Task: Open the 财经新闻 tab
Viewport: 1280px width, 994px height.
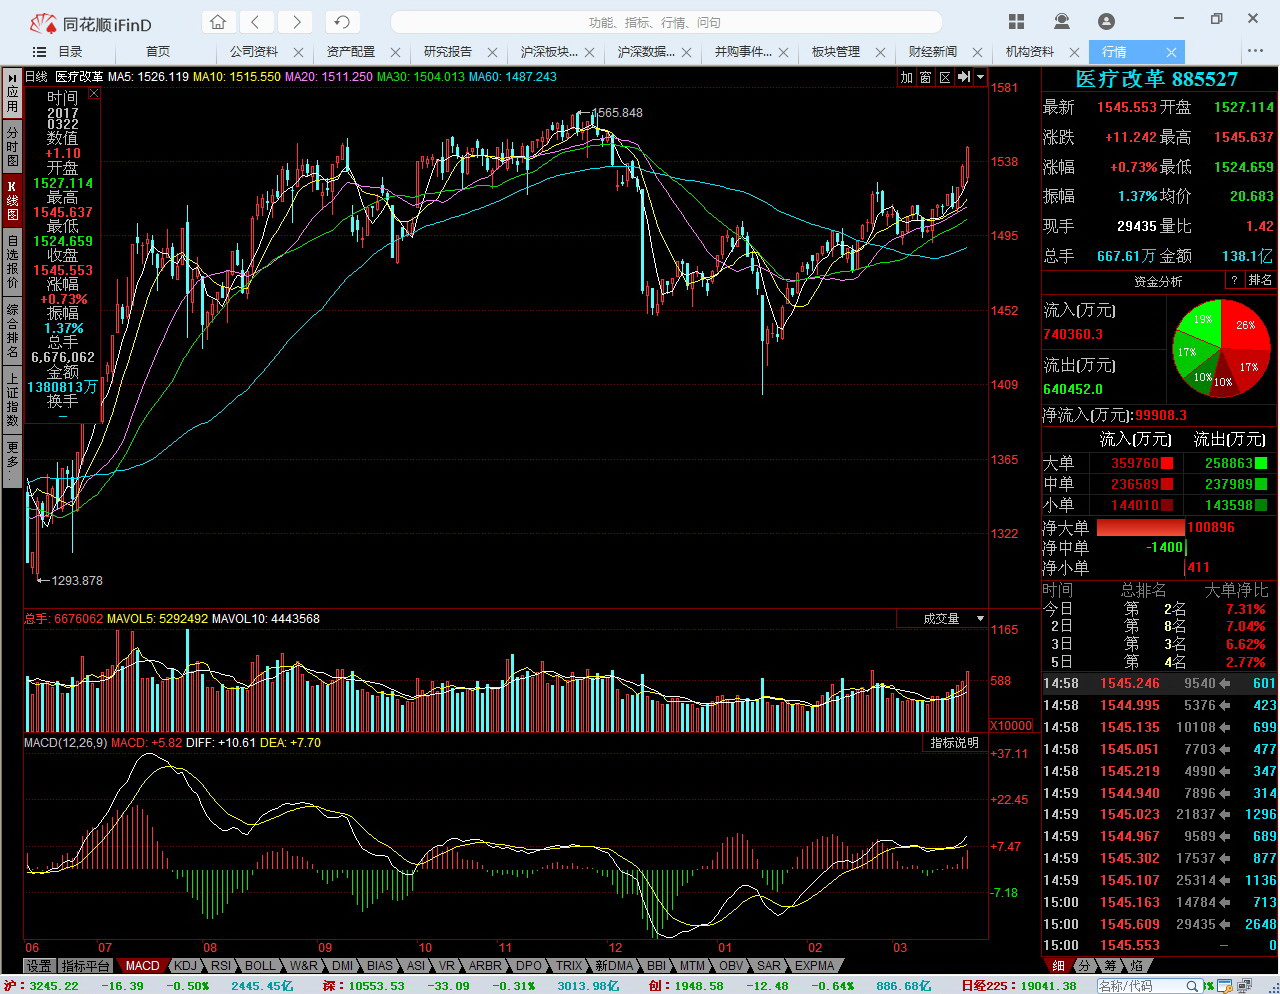Action: tap(933, 52)
